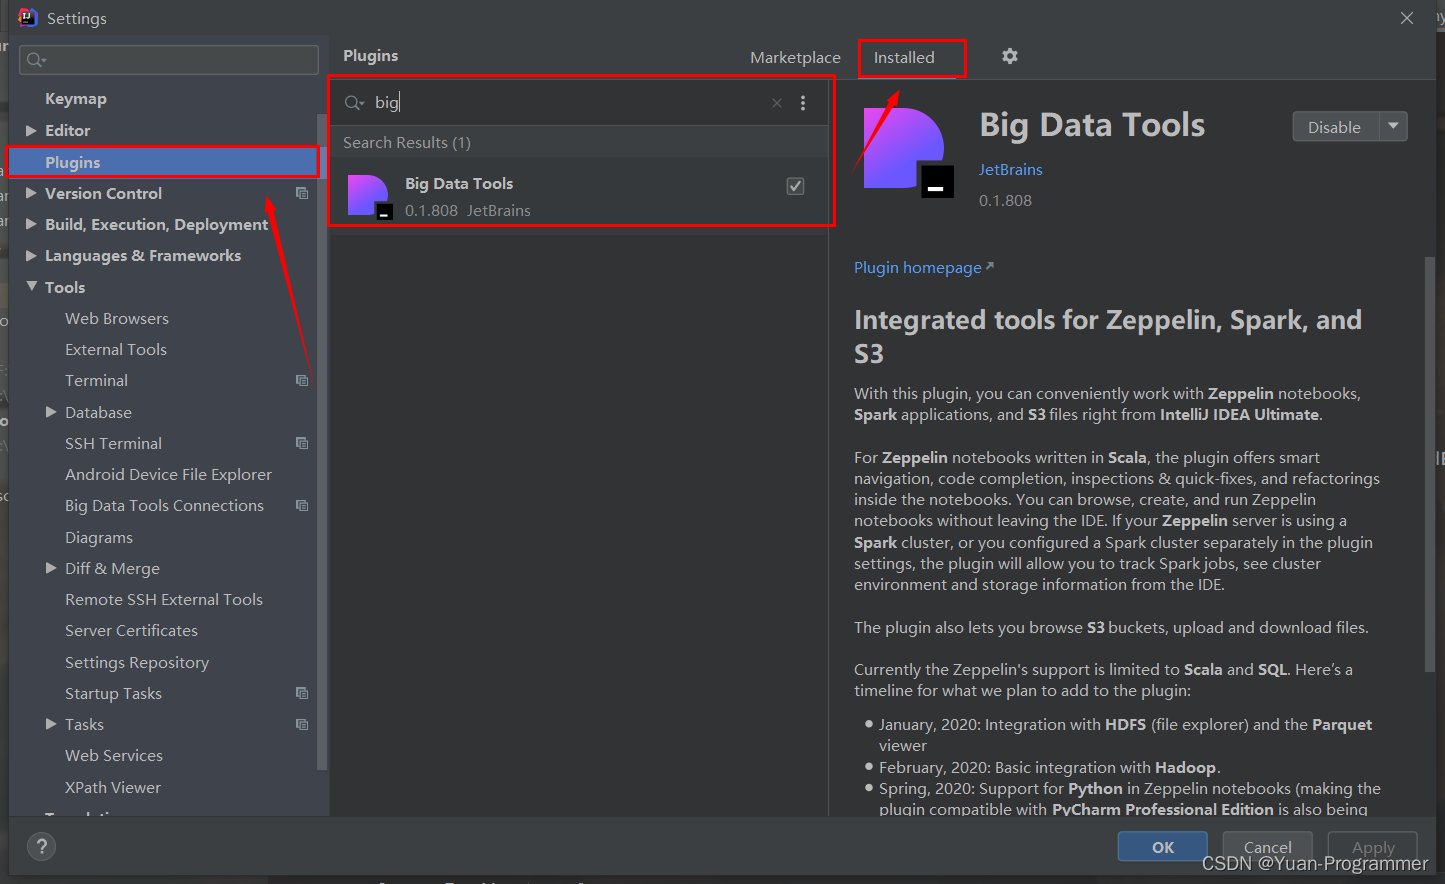Open plugin search options menu
Image resolution: width=1445 pixels, height=884 pixels.
(803, 103)
